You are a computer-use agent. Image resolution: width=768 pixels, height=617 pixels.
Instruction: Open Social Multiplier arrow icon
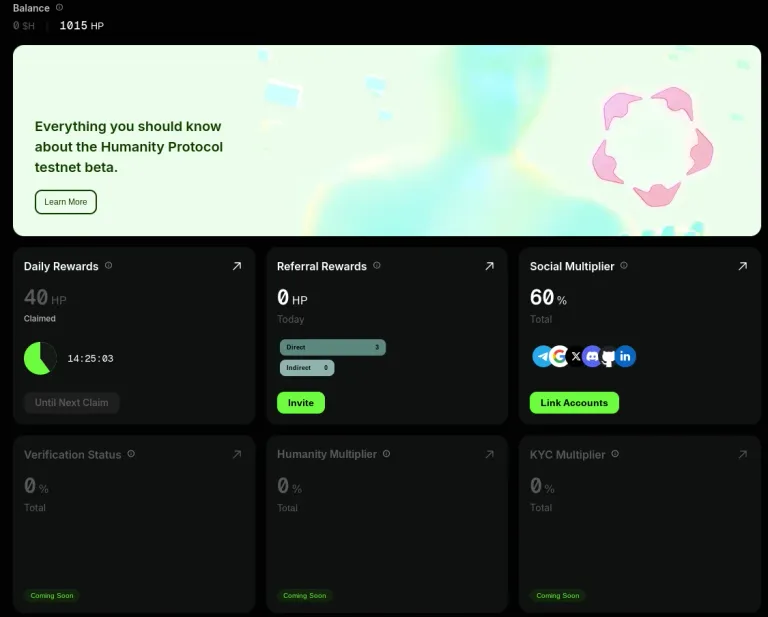(743, 266)
